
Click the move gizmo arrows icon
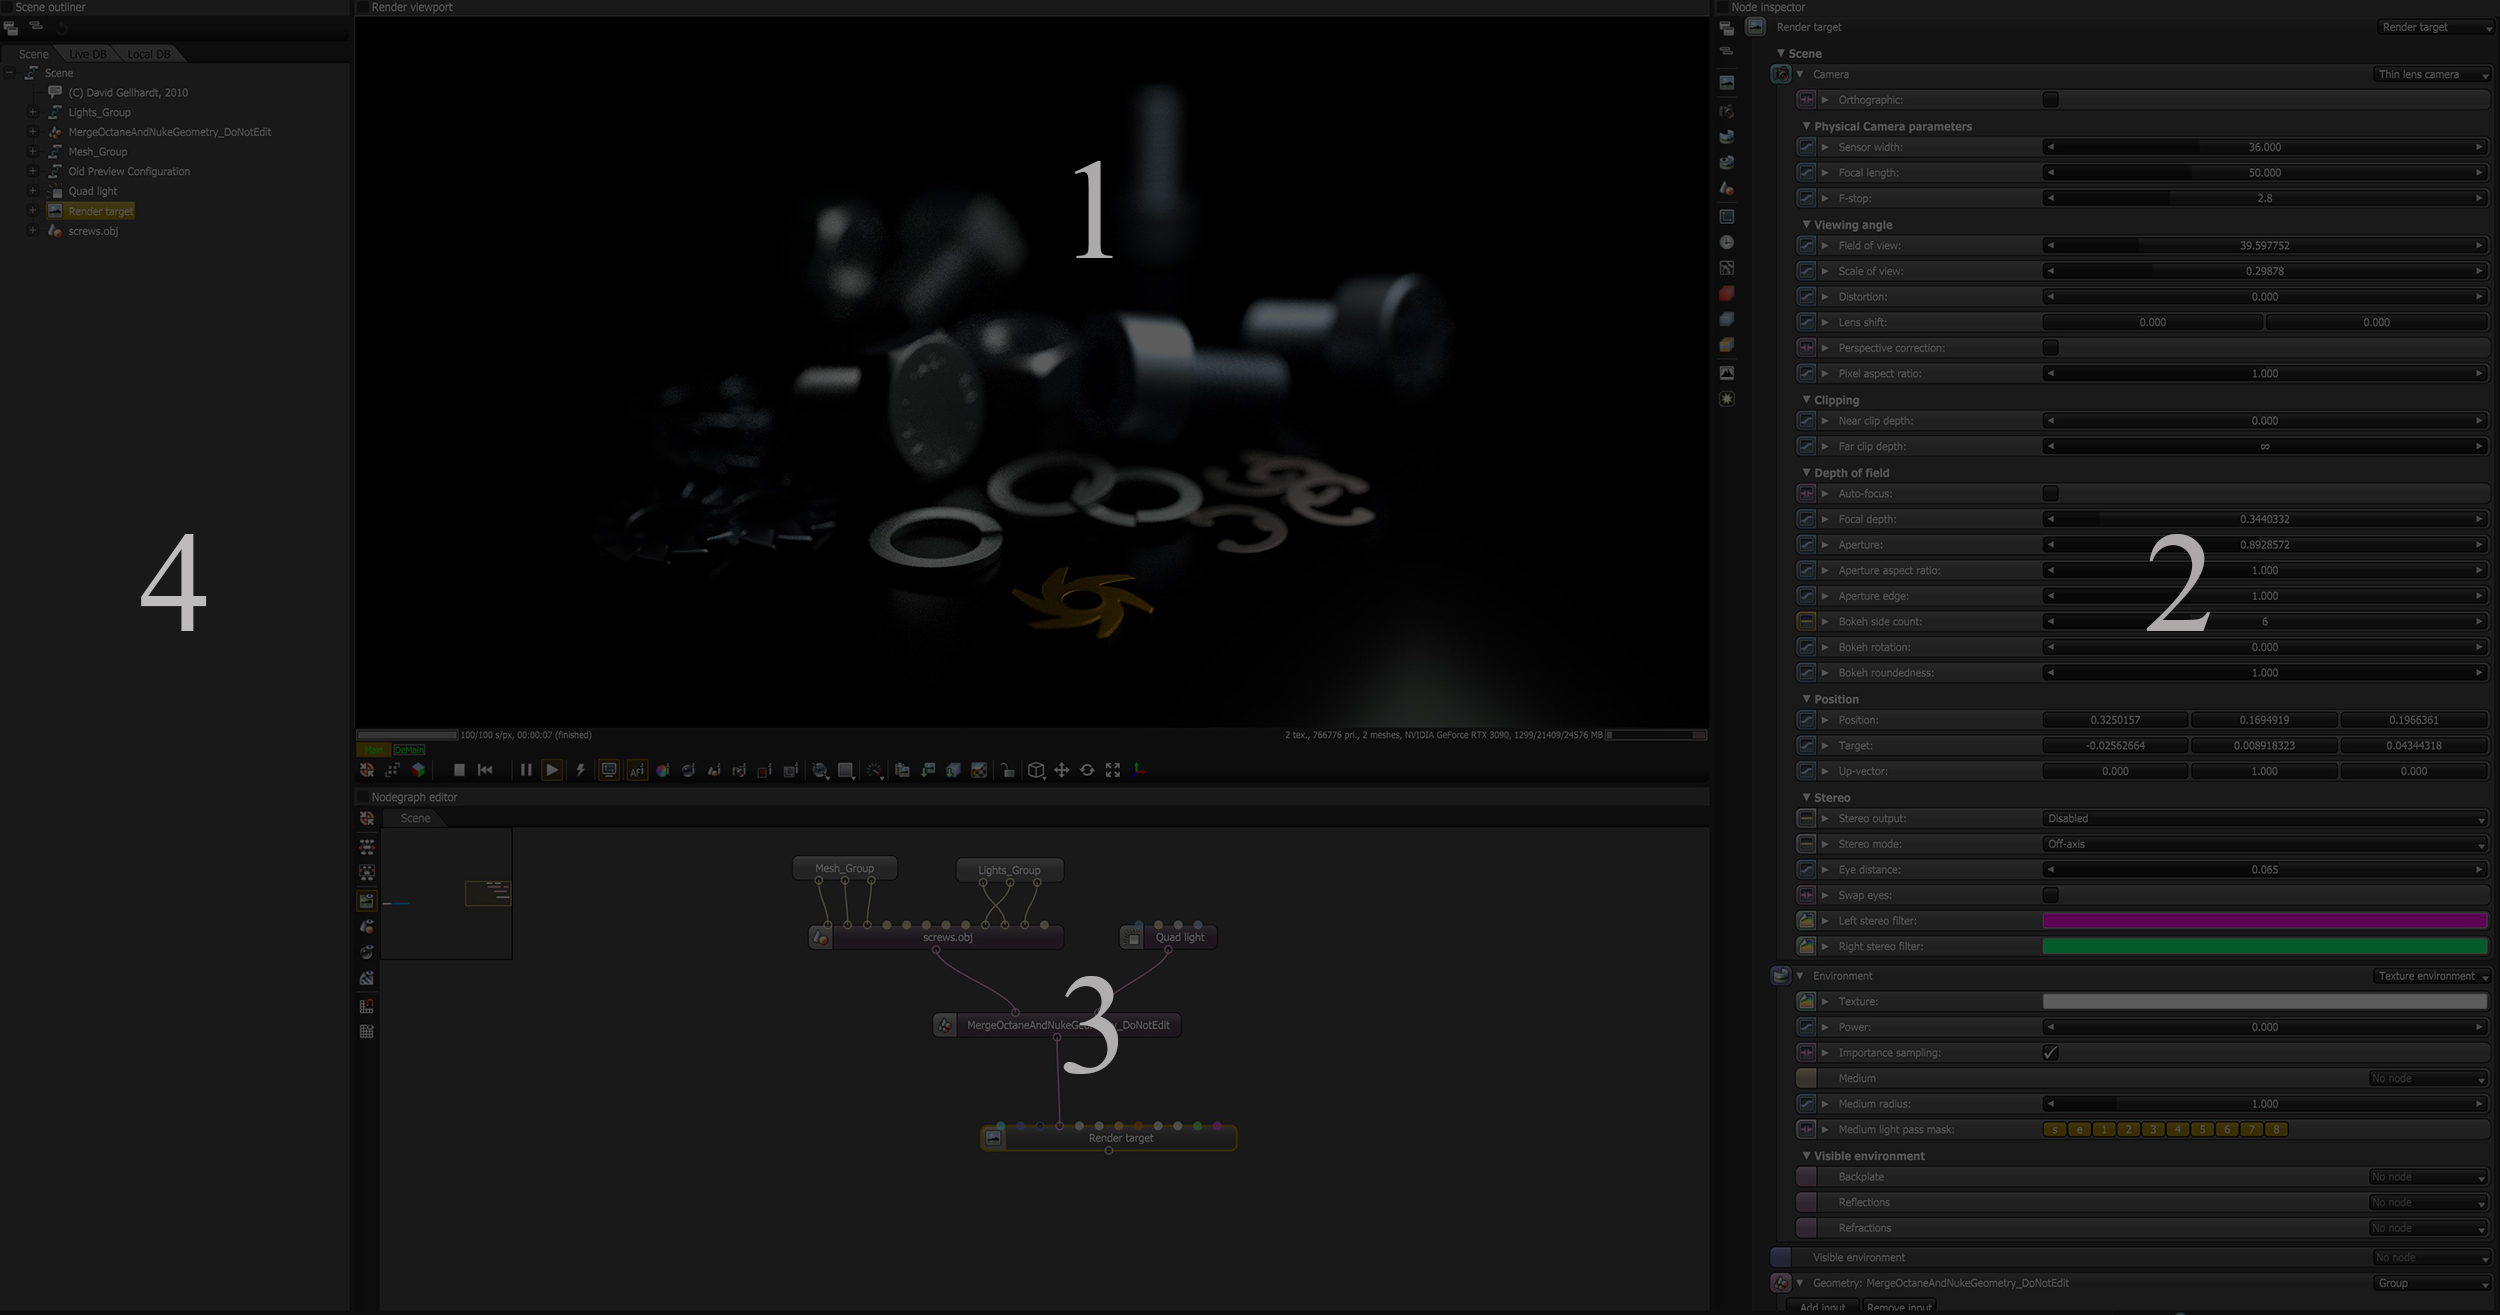click(1061, 770)
